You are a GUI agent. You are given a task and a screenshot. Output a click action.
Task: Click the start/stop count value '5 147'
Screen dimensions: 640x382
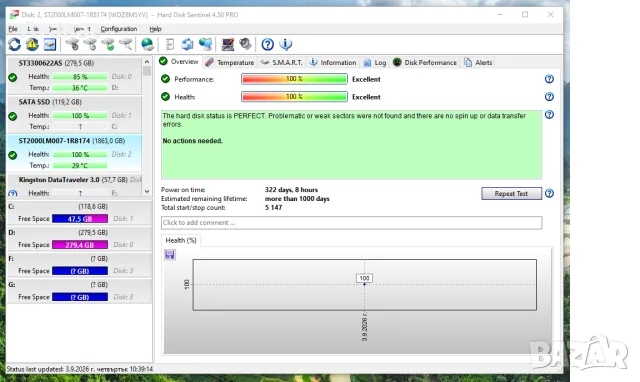tap(273, 208)
